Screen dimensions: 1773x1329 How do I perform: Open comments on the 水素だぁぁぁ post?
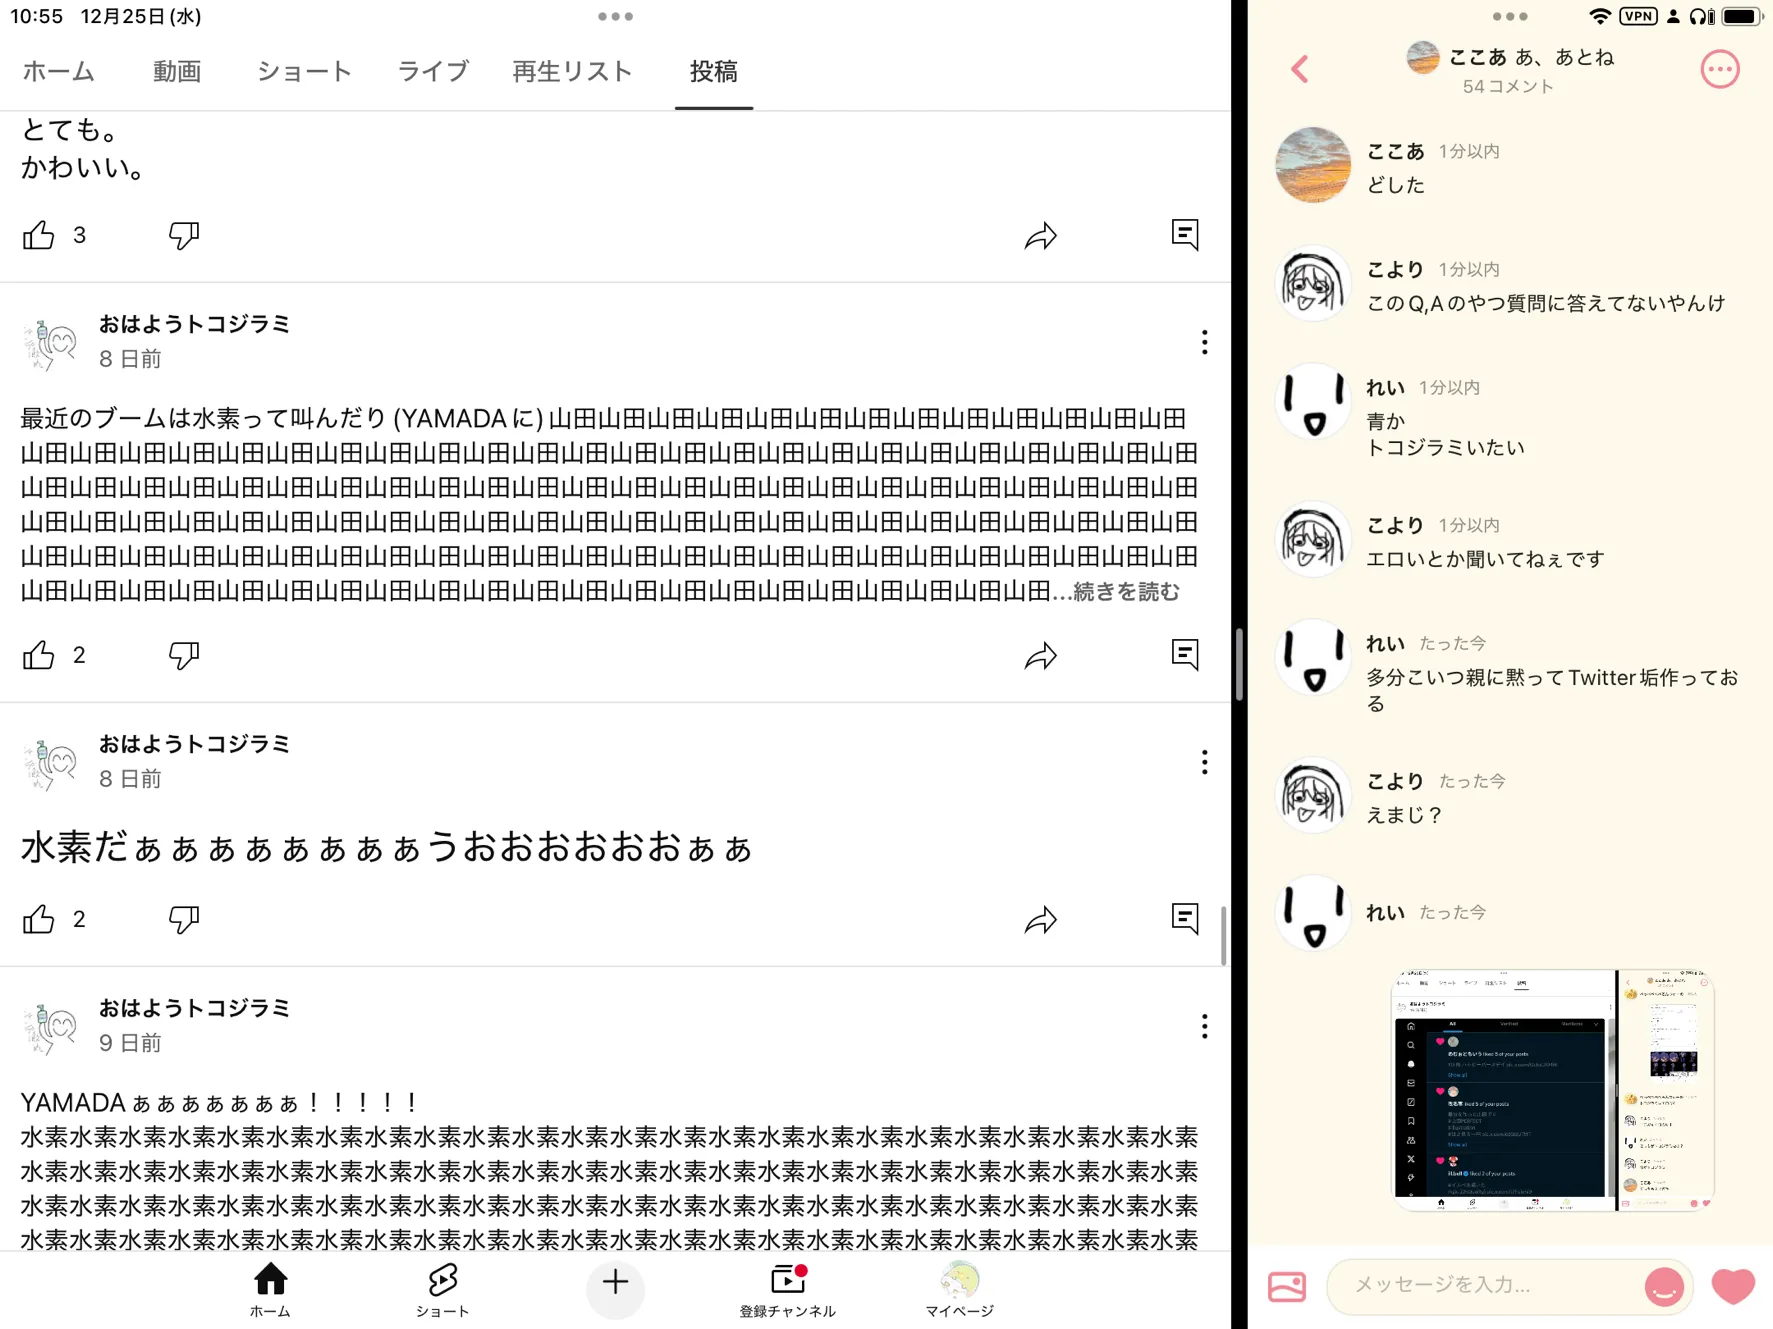tap(1185, 918)
